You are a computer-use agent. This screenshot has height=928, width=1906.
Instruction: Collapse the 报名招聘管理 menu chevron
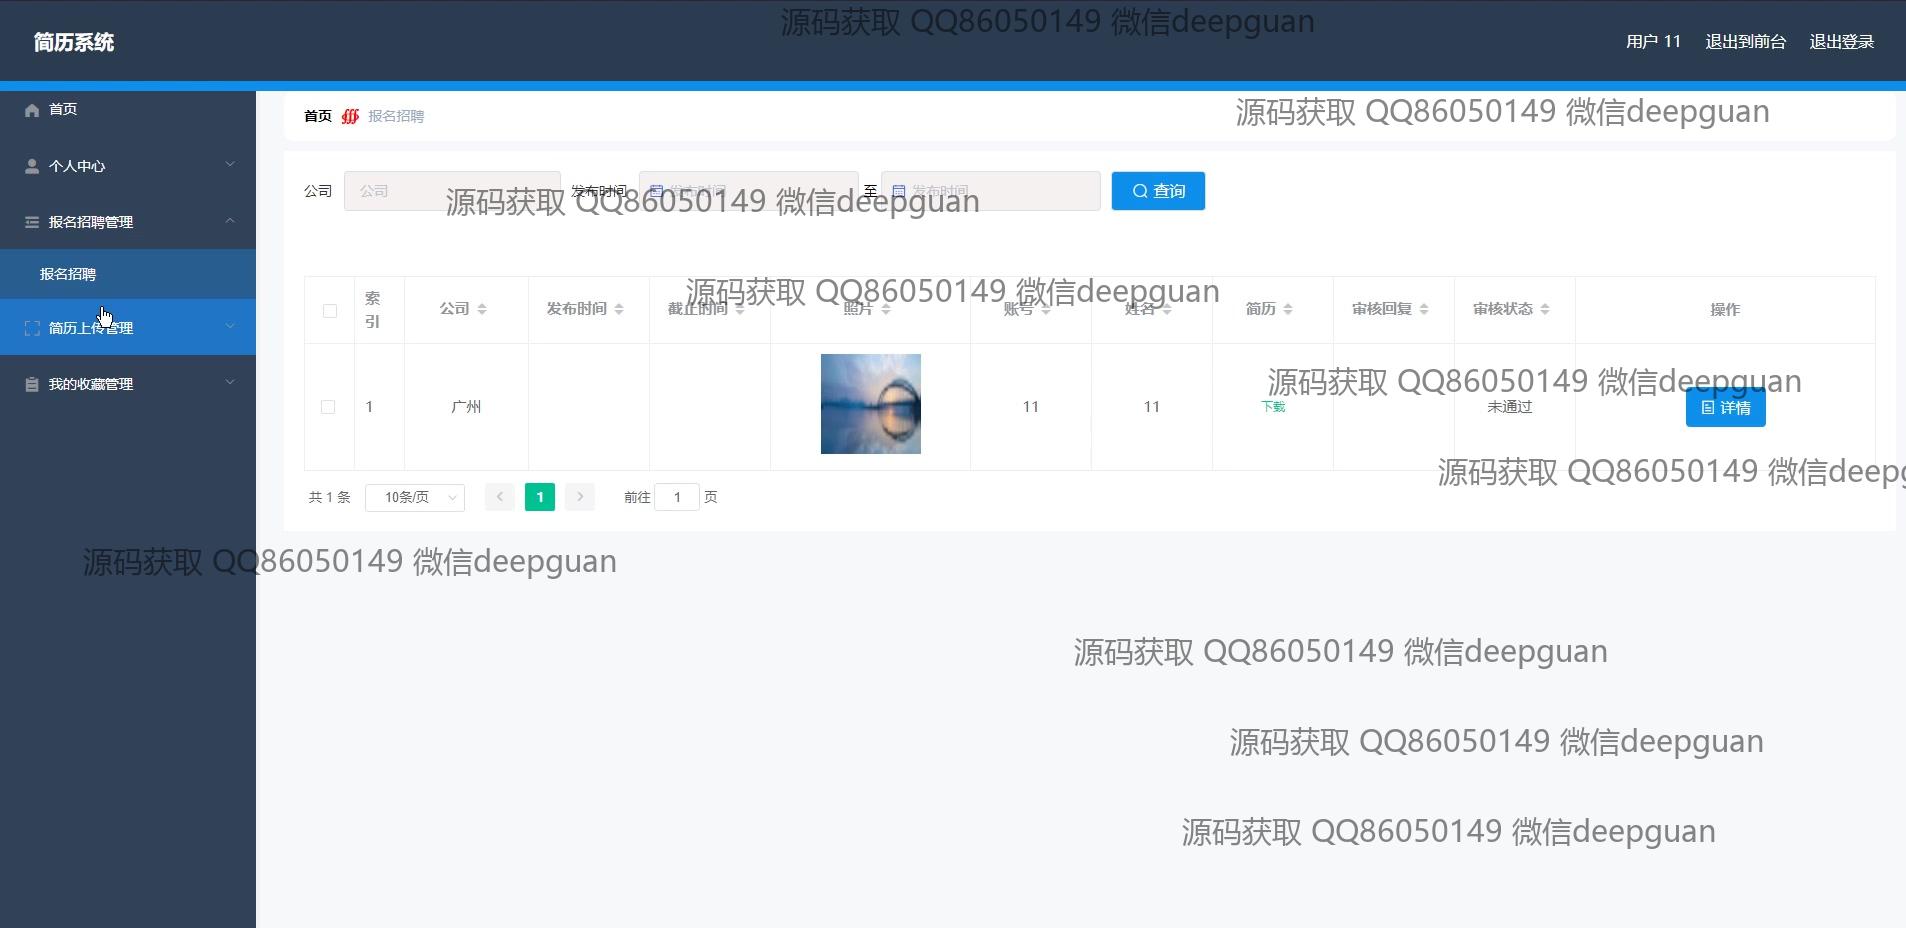(230, 221)
